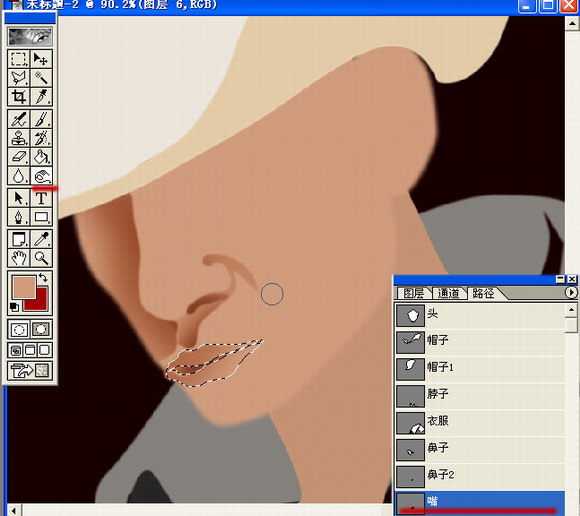This screenshot has height=516, width=580.
Task: Select the Rectangular Marquee tool
Action: click(18, 59)
